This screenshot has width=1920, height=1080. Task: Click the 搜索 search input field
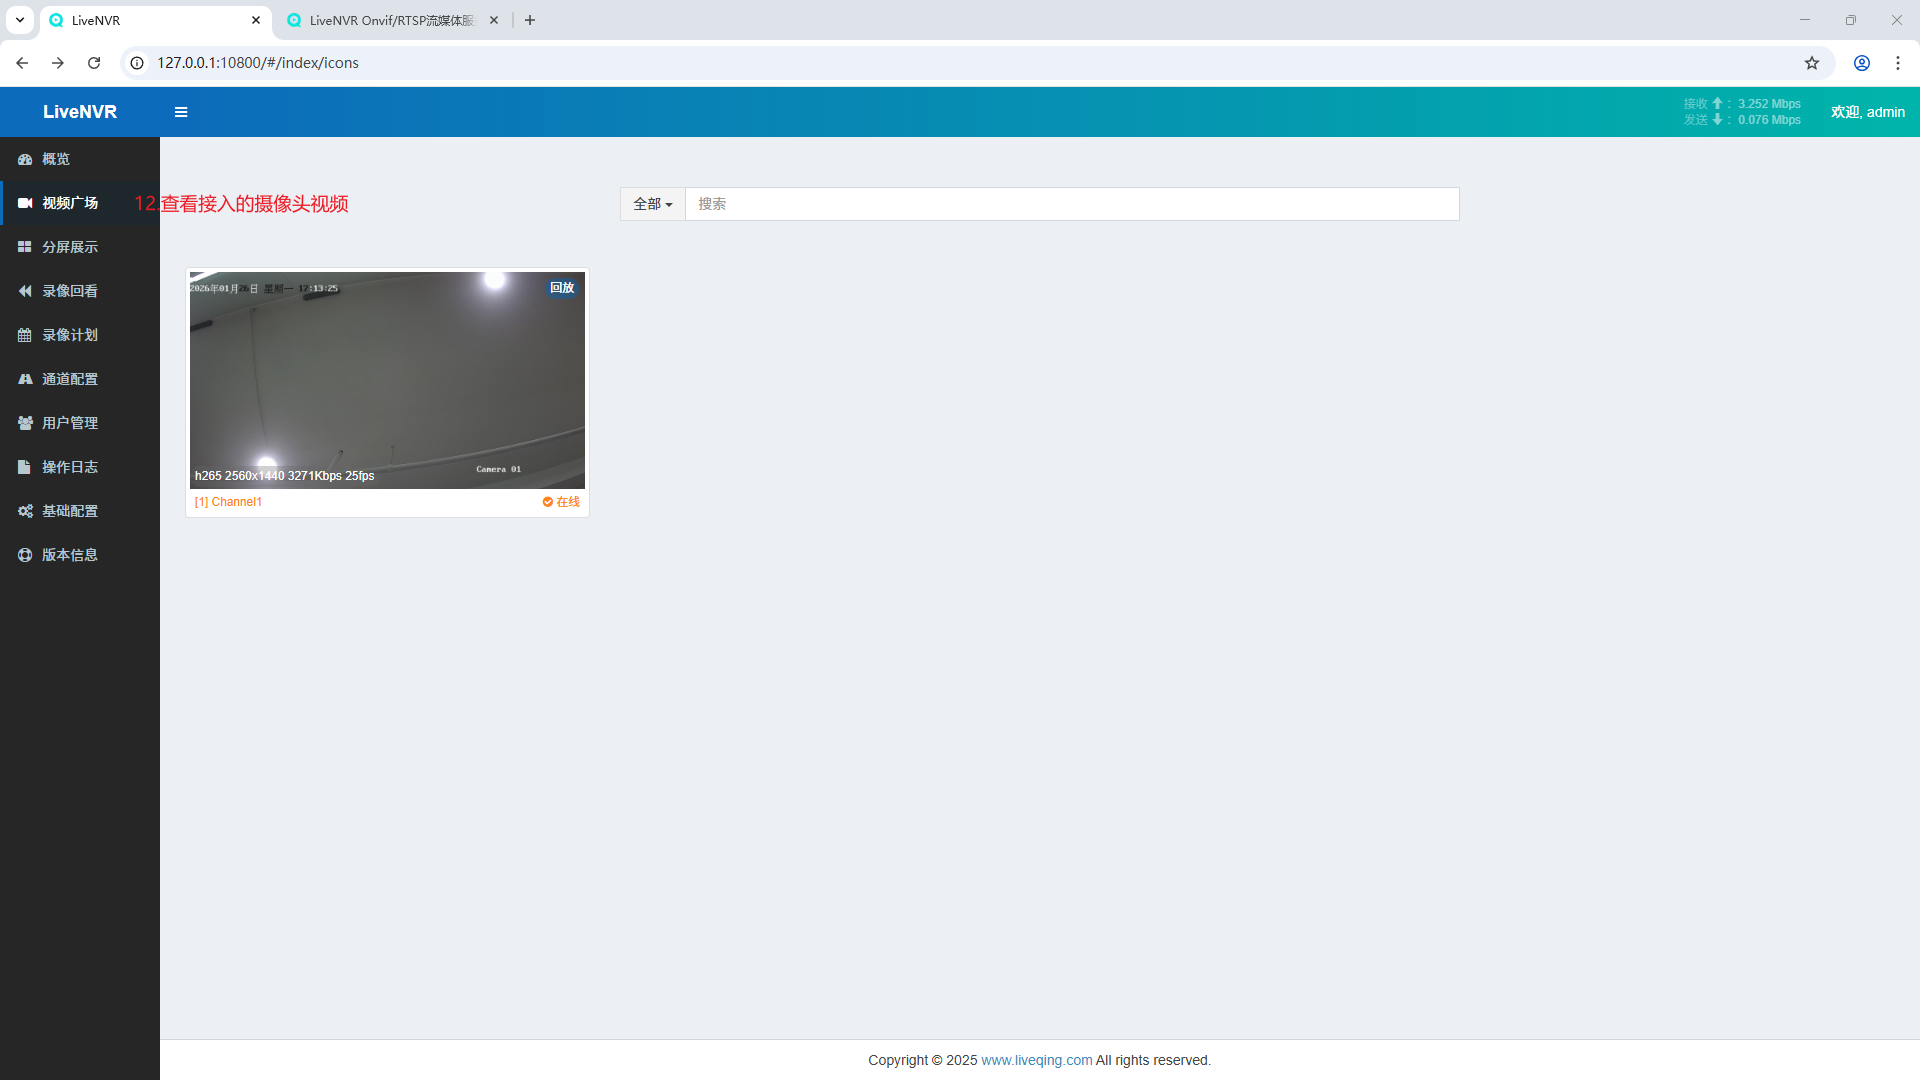1070,204
